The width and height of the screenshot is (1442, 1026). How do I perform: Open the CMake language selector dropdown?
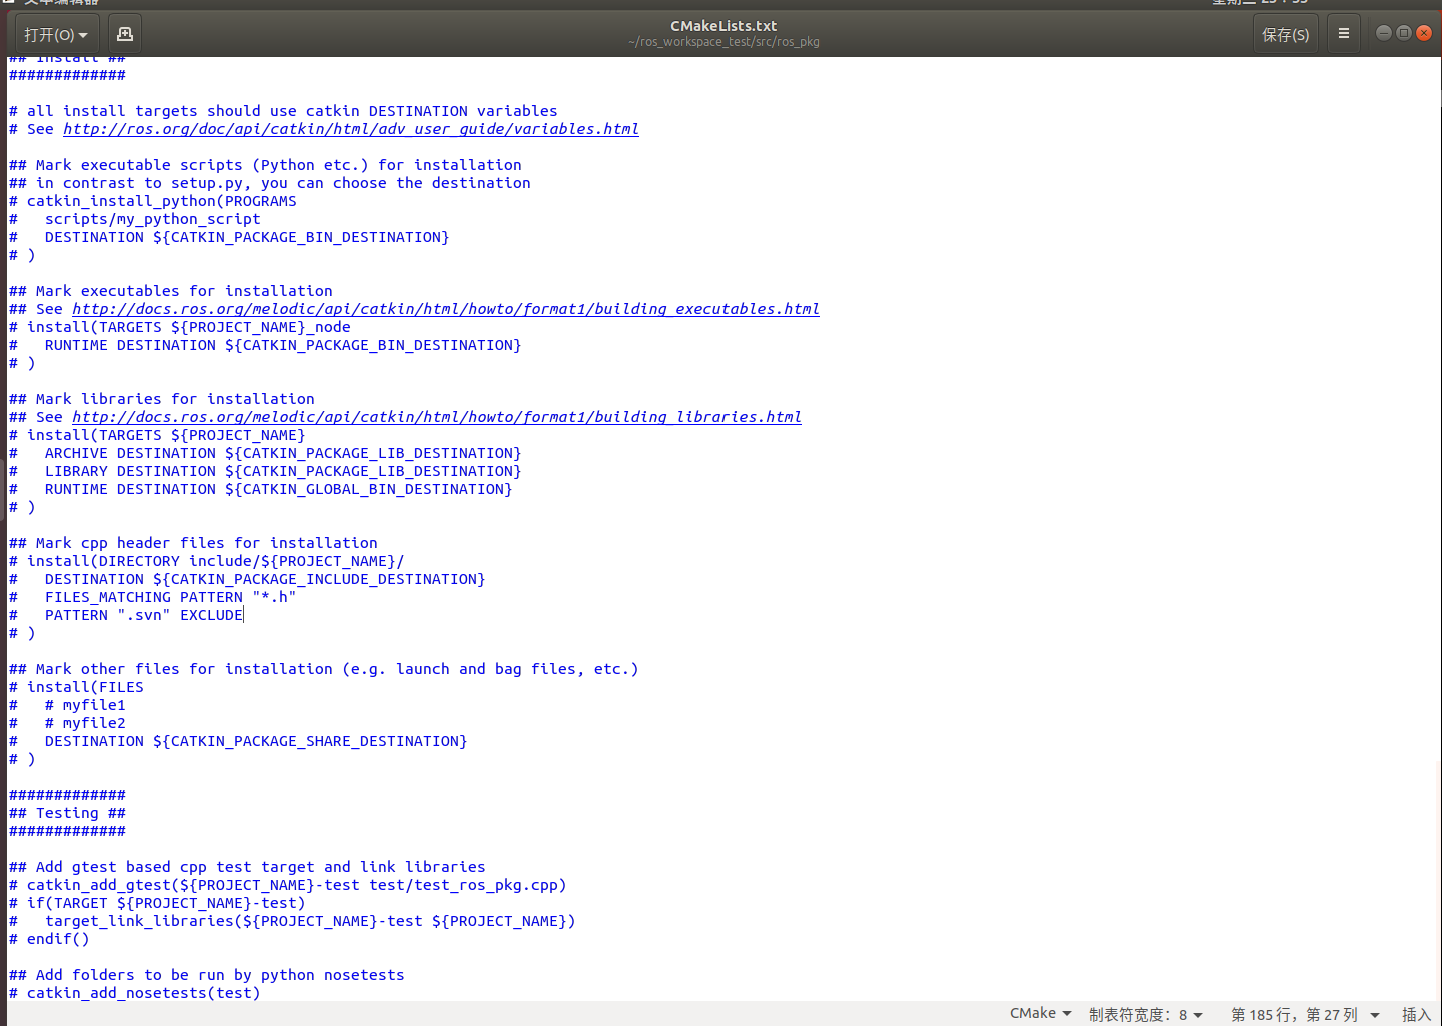coord(1040,1013)
